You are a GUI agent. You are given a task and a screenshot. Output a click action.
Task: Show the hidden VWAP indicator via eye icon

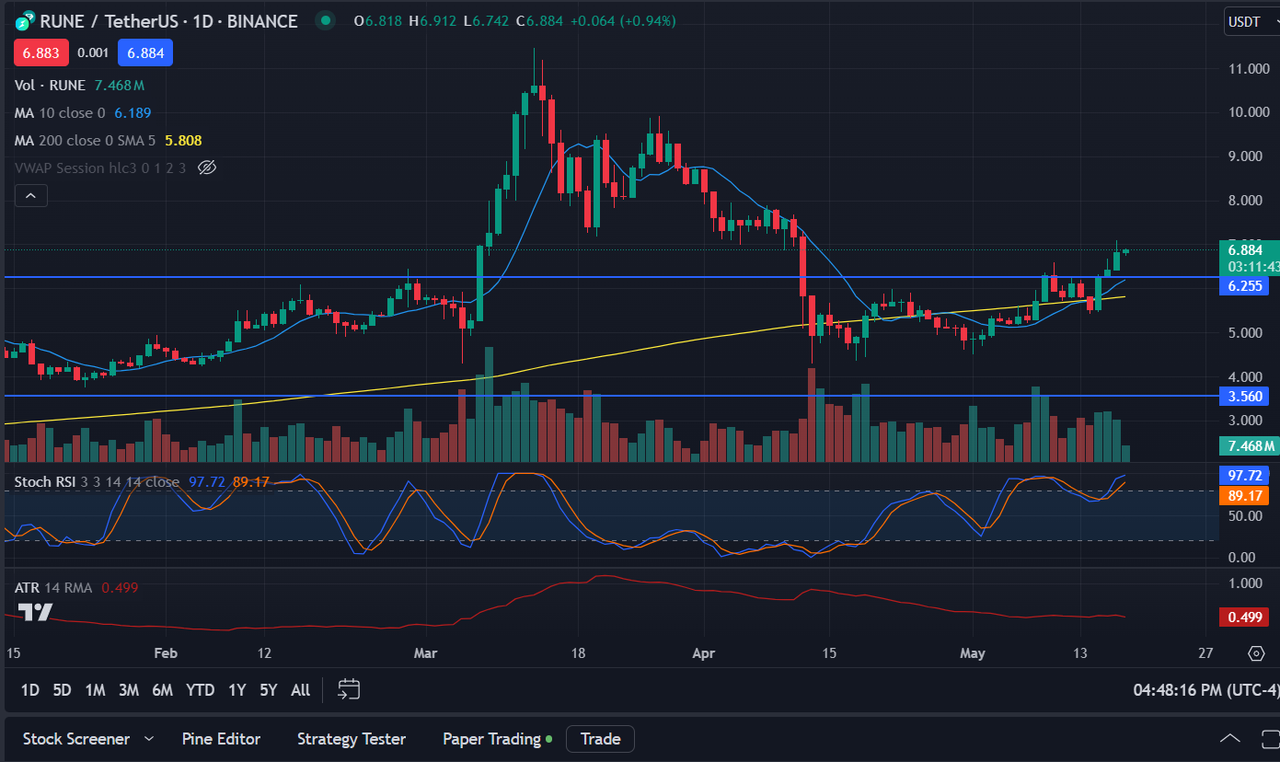point(207,168)
